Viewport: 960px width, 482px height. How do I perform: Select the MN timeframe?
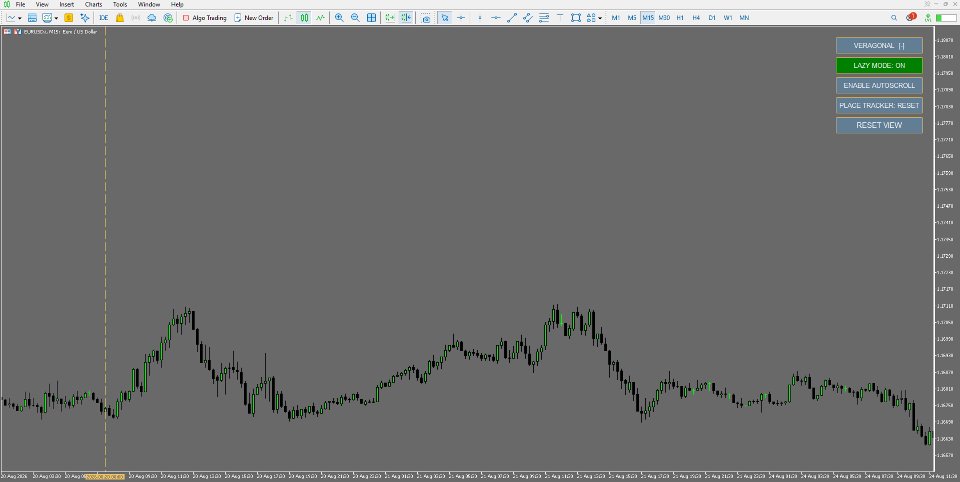click(x=744, y=18)
